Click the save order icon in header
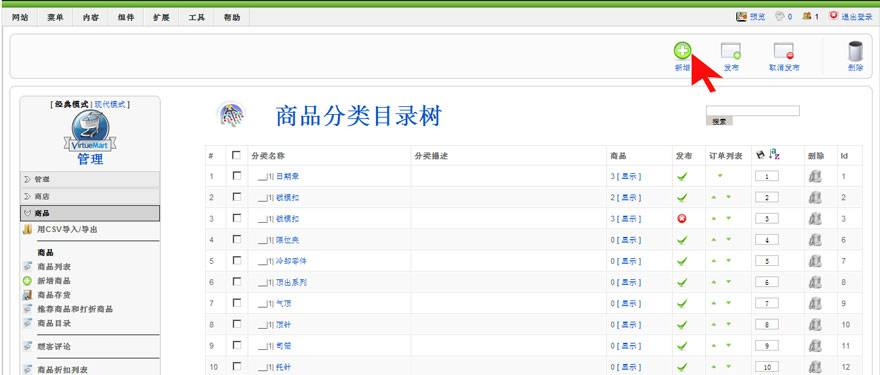This screenshot has width=880, height=375. [x=761, y=154]
